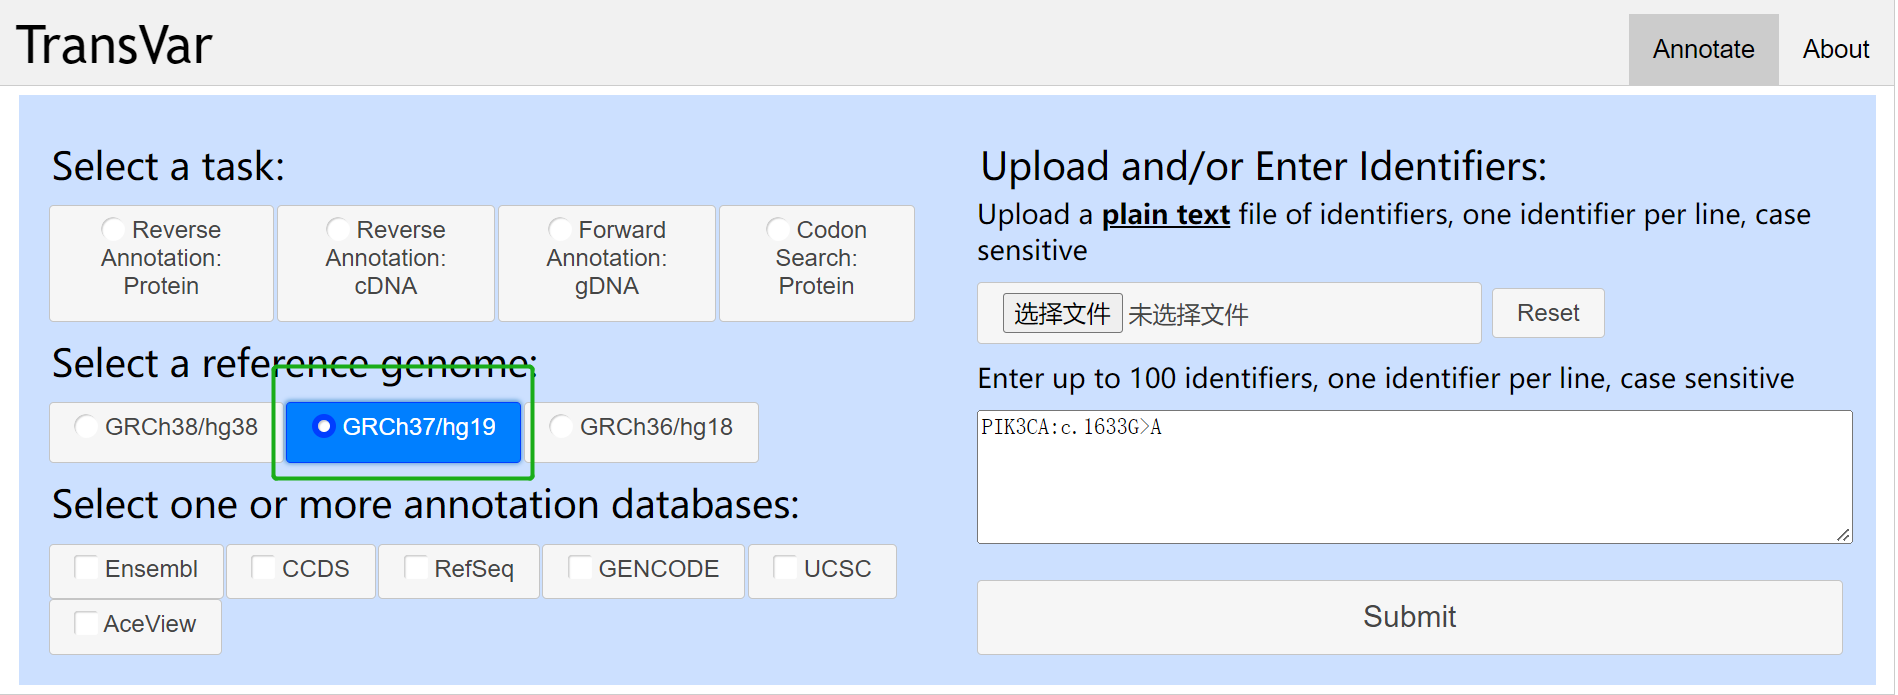Image resolution: width=1898 pixels, height=695 pixels.
Task: Open the Annotate tab
Action: point(1703,49)
